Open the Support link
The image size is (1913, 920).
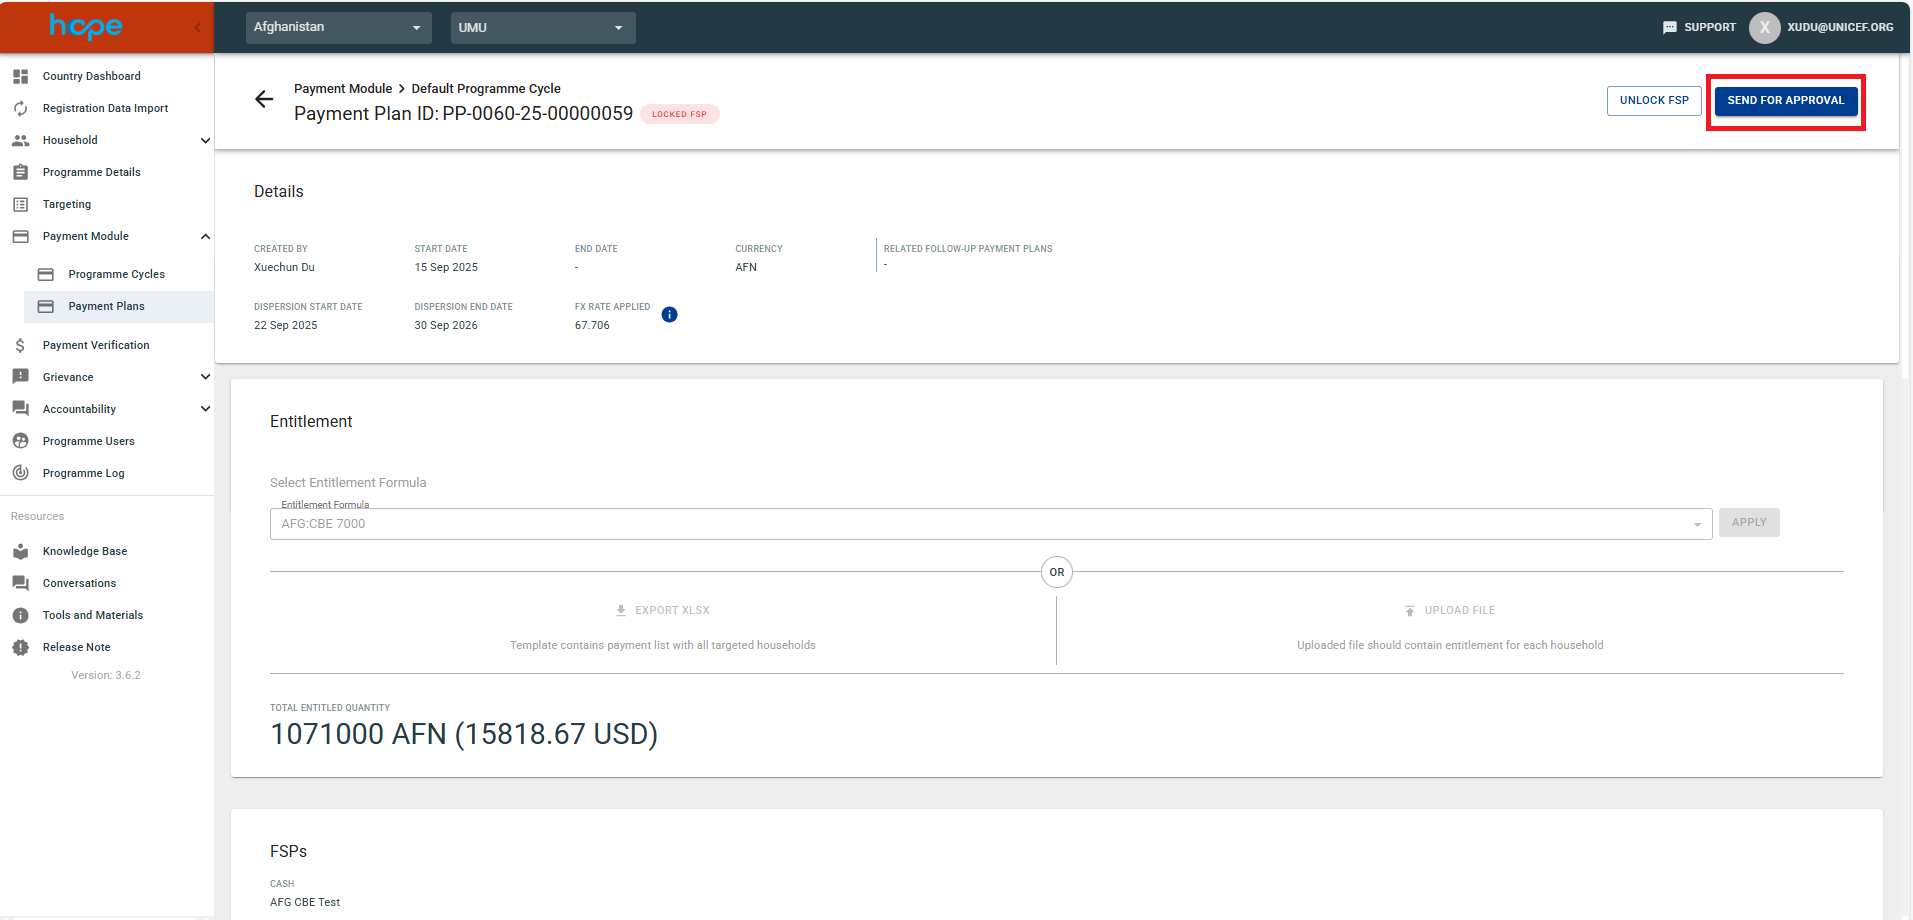tap(1699, 28)
